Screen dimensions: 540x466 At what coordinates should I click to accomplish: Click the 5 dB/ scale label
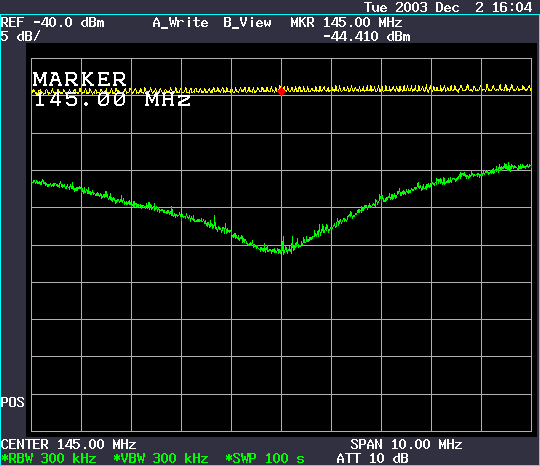20,36
